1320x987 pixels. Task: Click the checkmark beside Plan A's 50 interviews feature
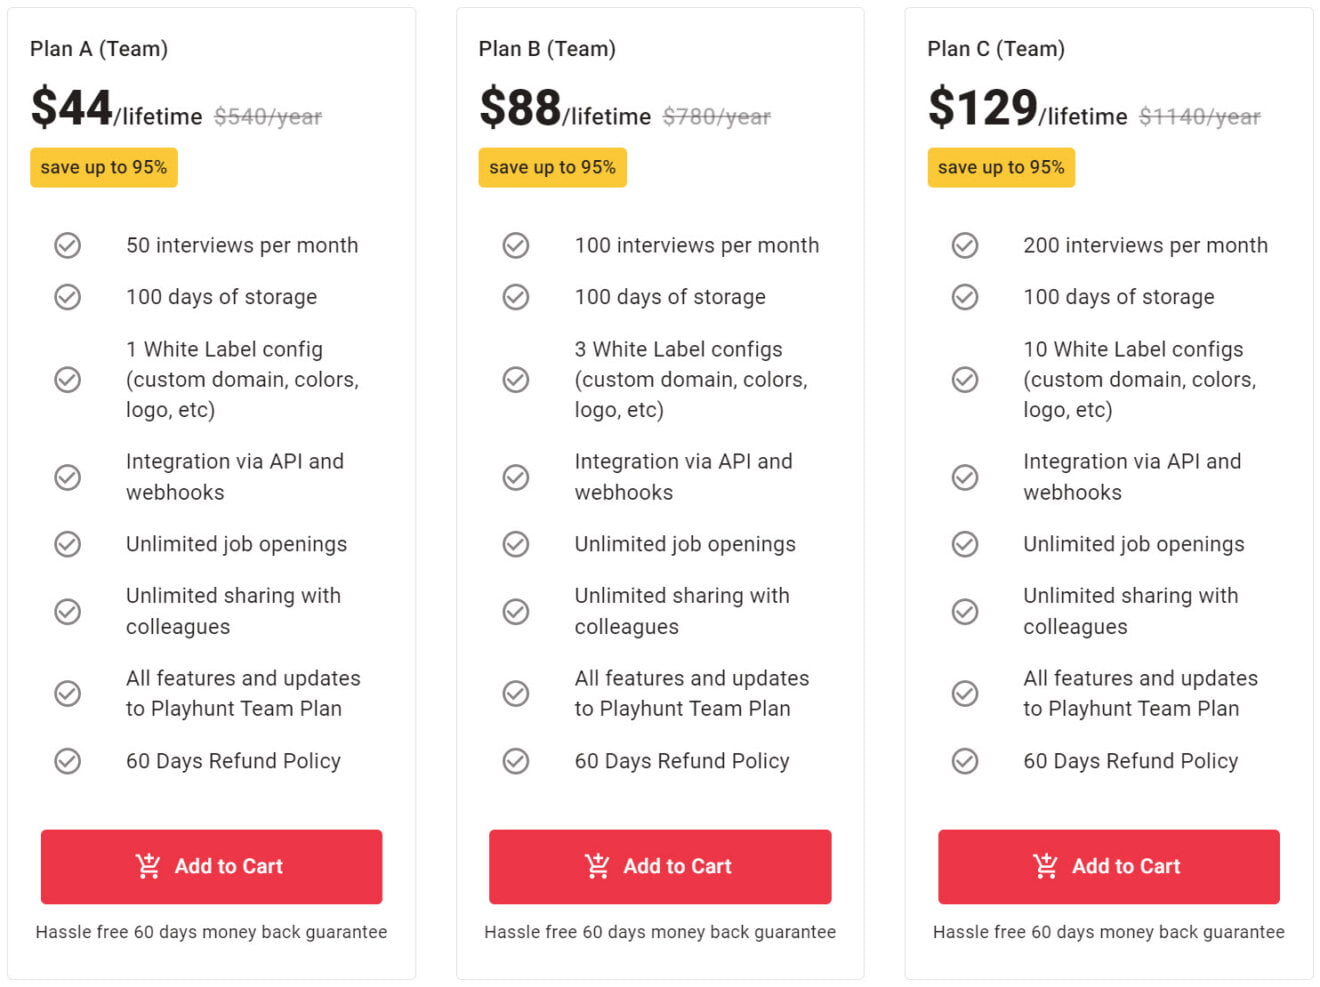pyautogui.click(x=68, y=245)
